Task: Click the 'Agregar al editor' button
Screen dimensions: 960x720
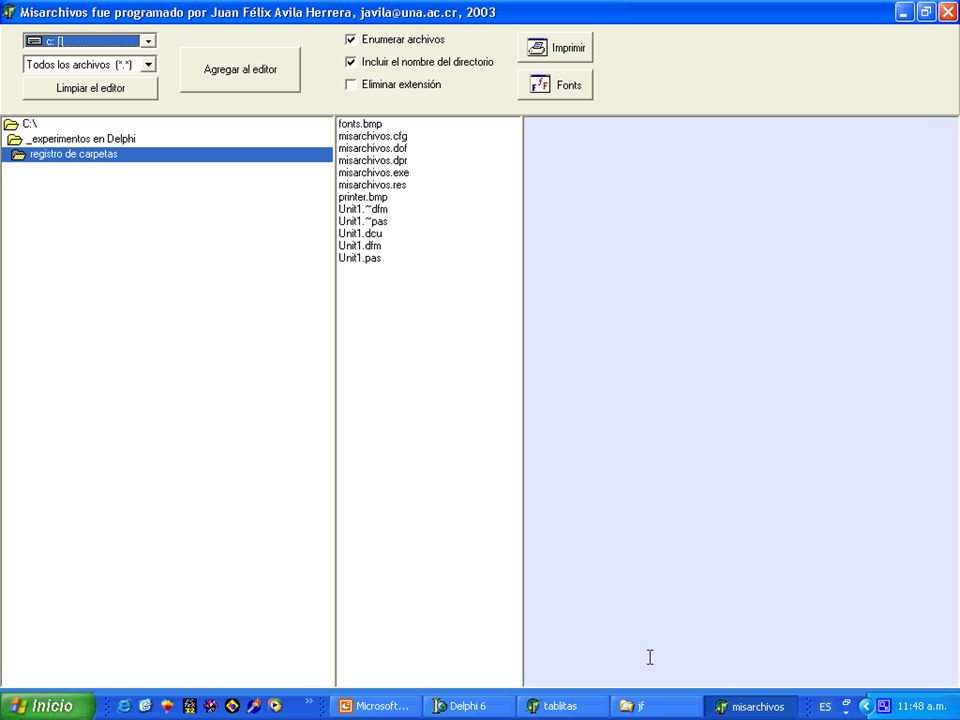Action: tap(240, 70)
